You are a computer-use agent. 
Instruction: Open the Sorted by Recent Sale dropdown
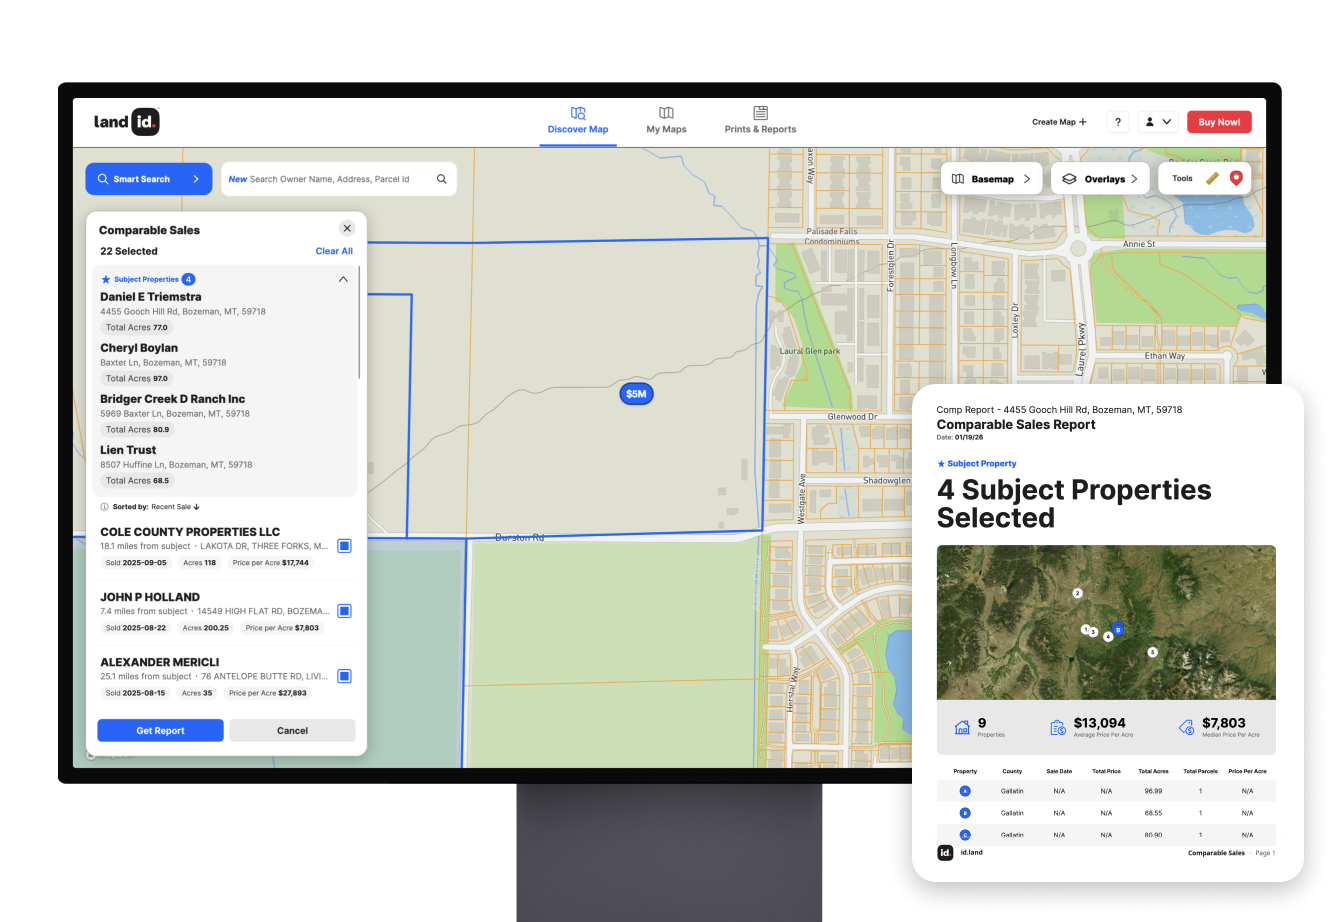(156, 507)
